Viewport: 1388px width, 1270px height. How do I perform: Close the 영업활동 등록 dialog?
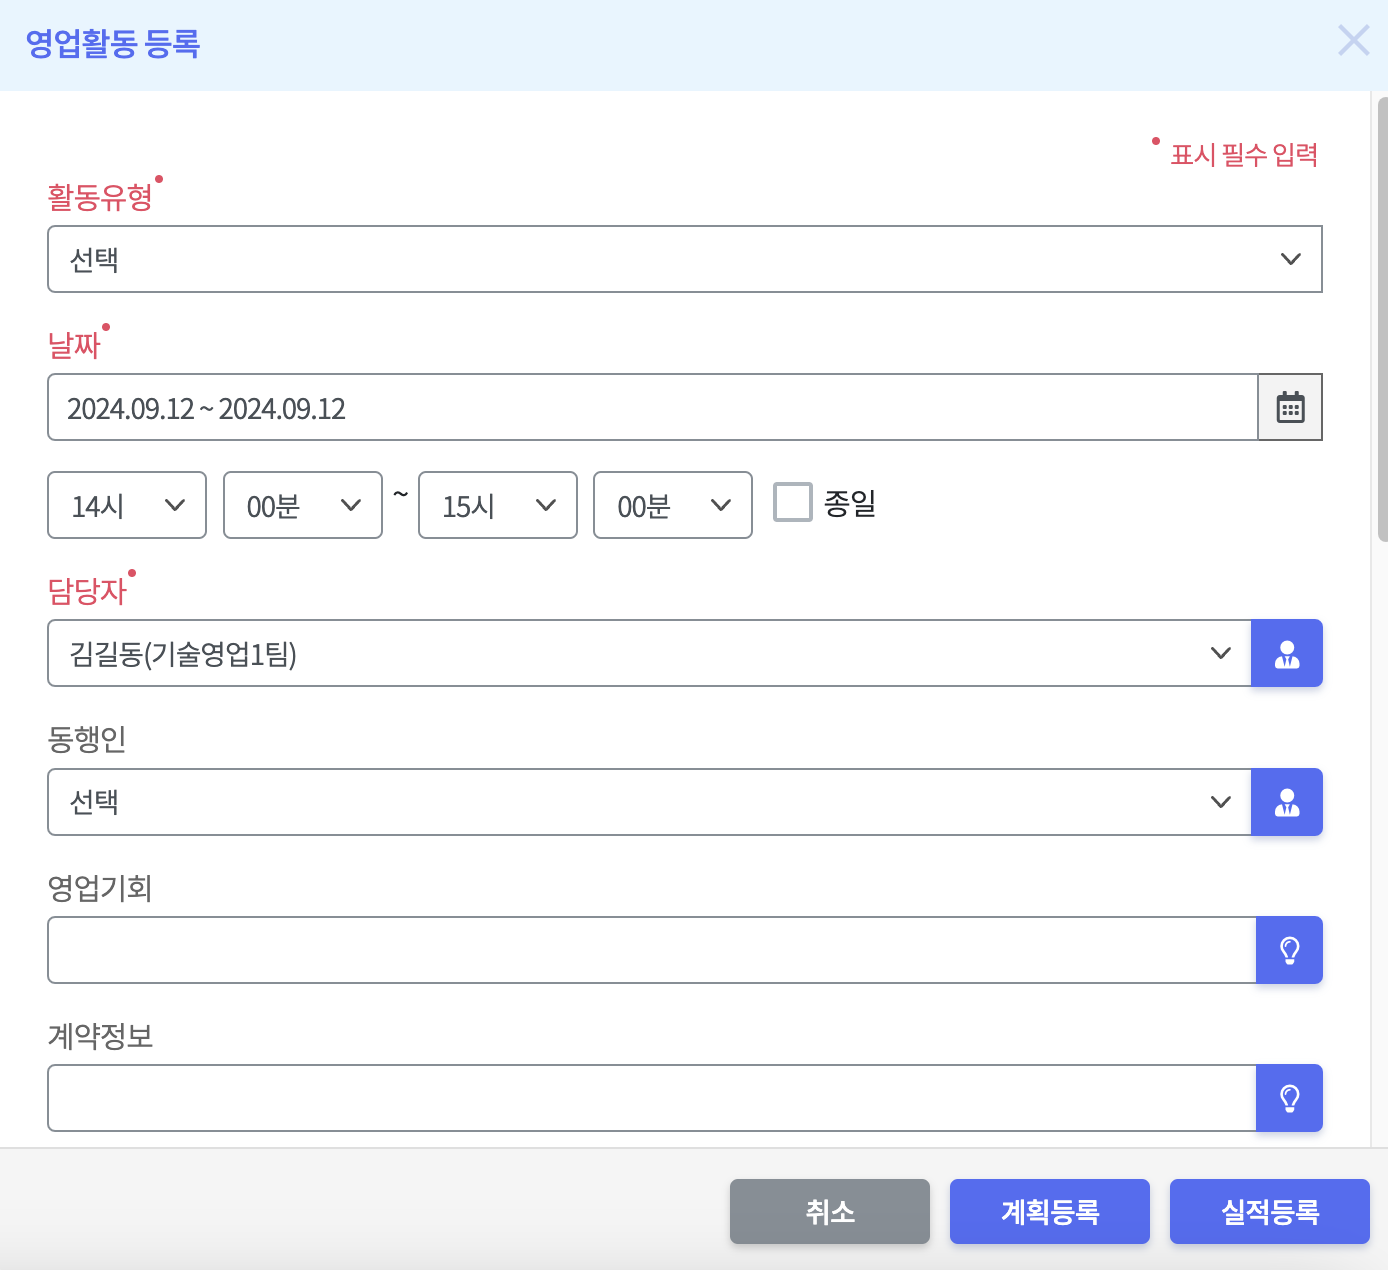(x=1353, y=41)
